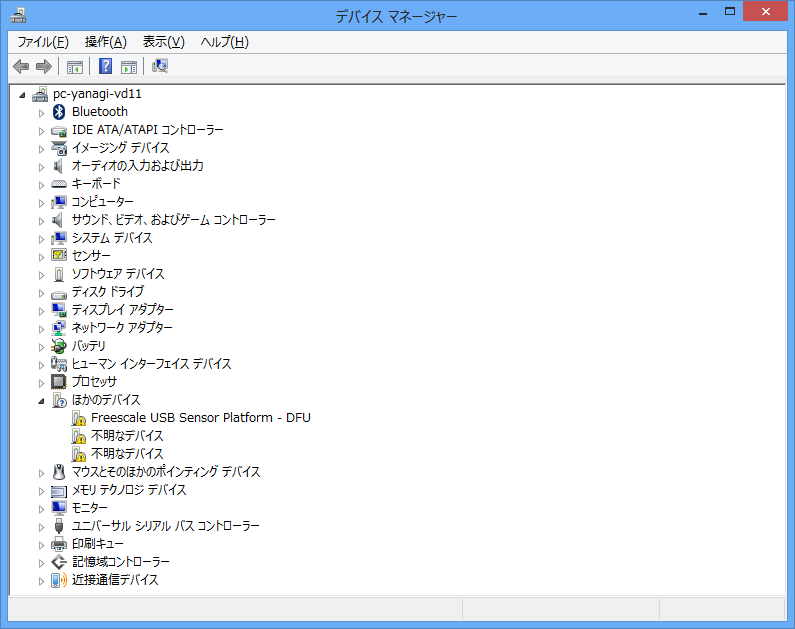Select the ほかのデバイス label
The width and height of the screenshot is (795, 629).
(106, 400)
